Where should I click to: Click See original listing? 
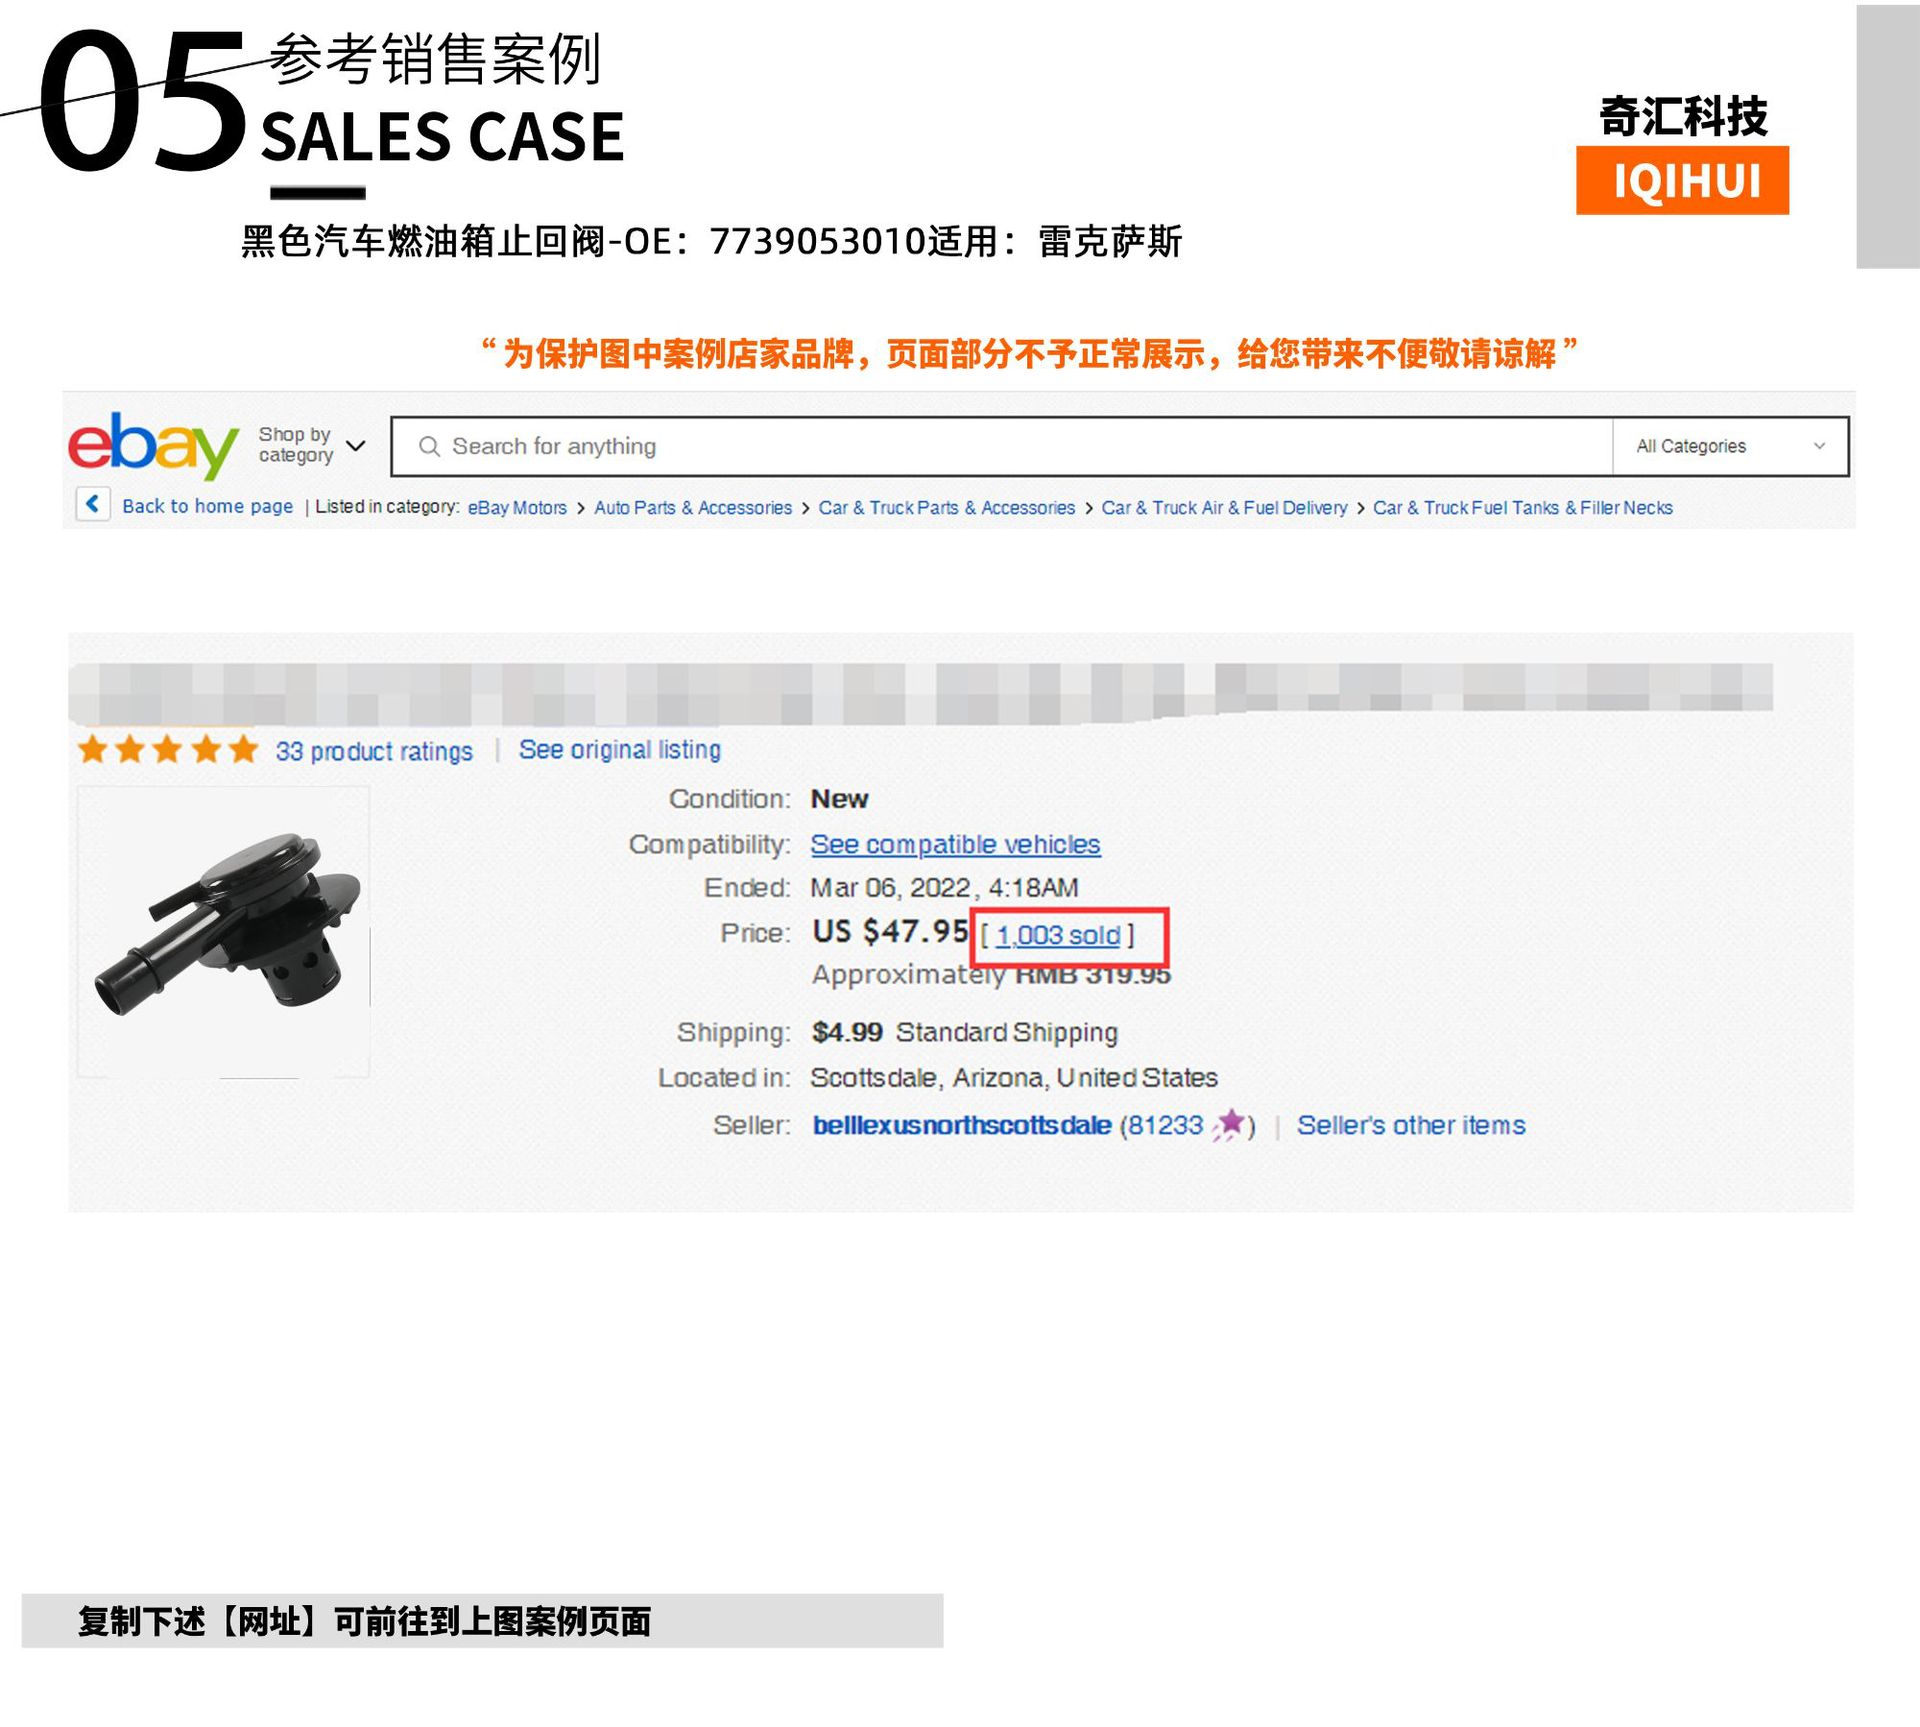(x=619, y=749)
